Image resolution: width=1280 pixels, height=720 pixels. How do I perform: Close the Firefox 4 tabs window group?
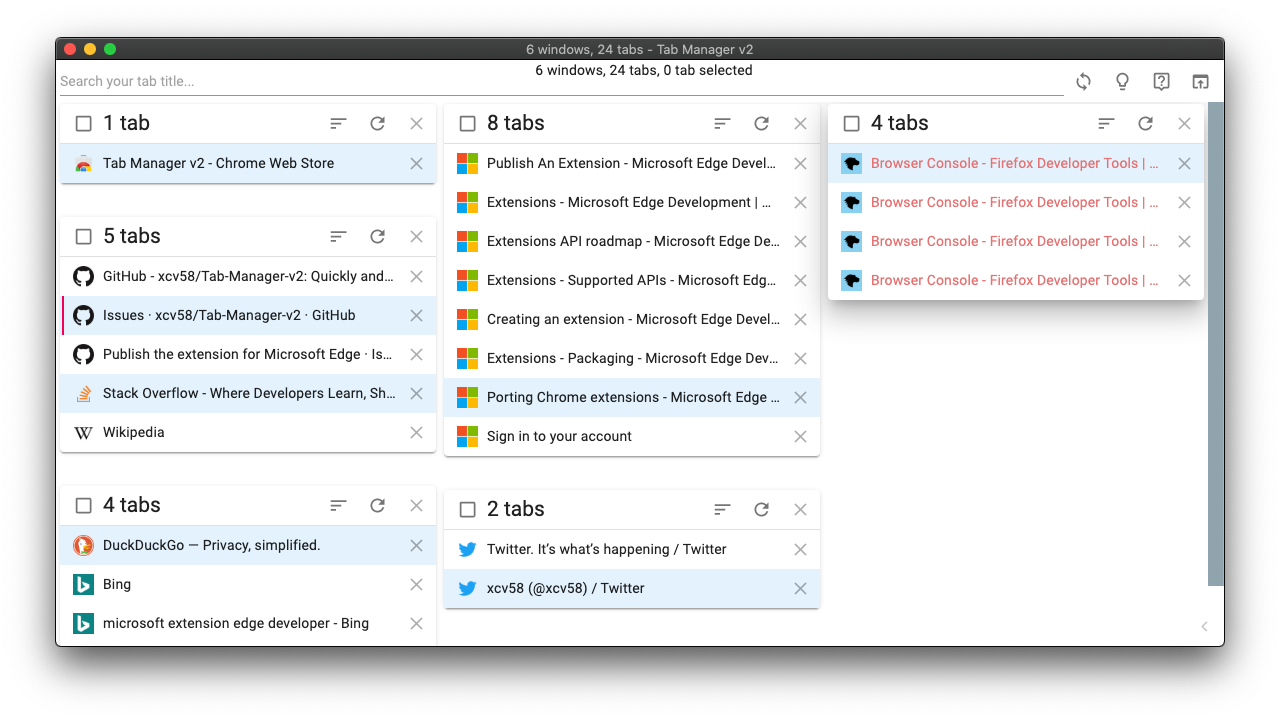[1185, 124]
